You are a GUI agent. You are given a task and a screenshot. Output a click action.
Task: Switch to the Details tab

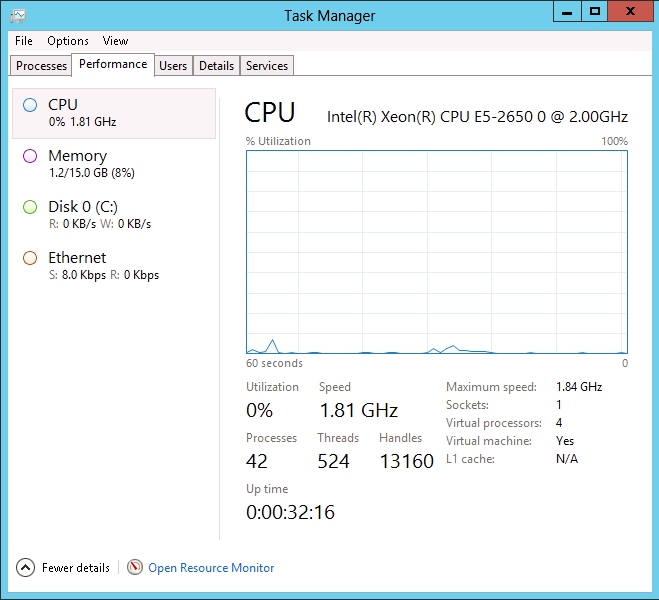216,66
